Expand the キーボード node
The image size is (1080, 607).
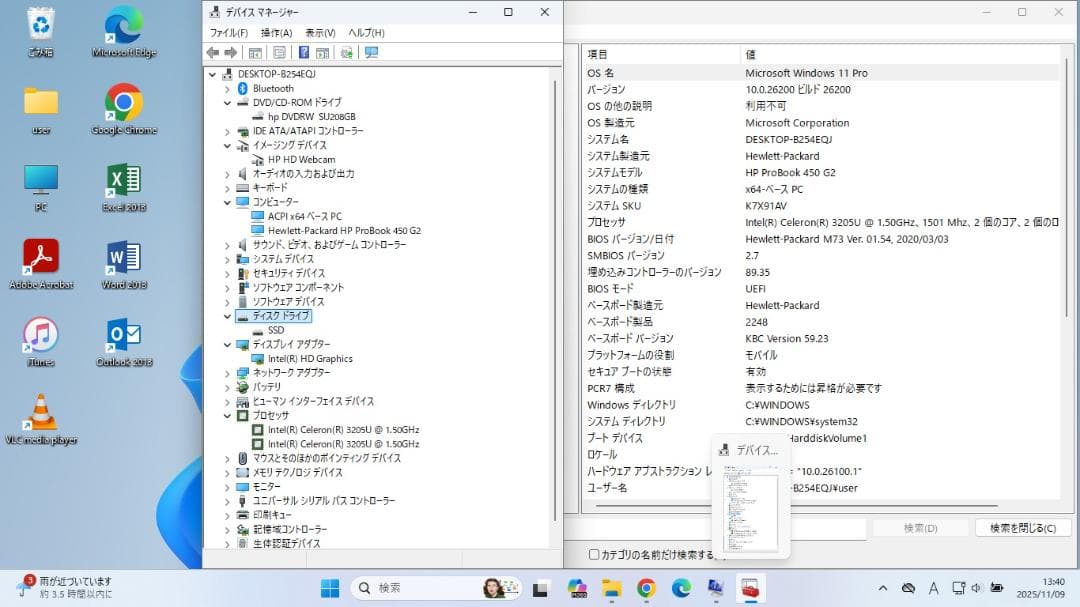pos(227,188)
